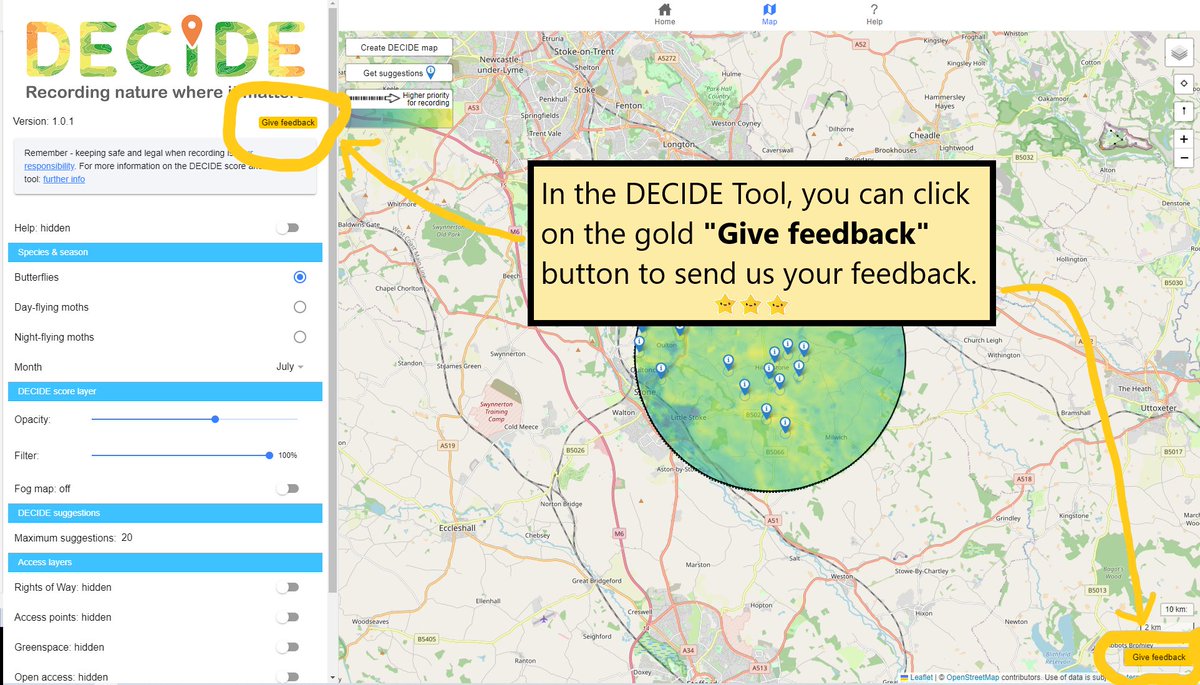
Task: Select the suggestion marker nearest Milwich
Action: [785, 427]
